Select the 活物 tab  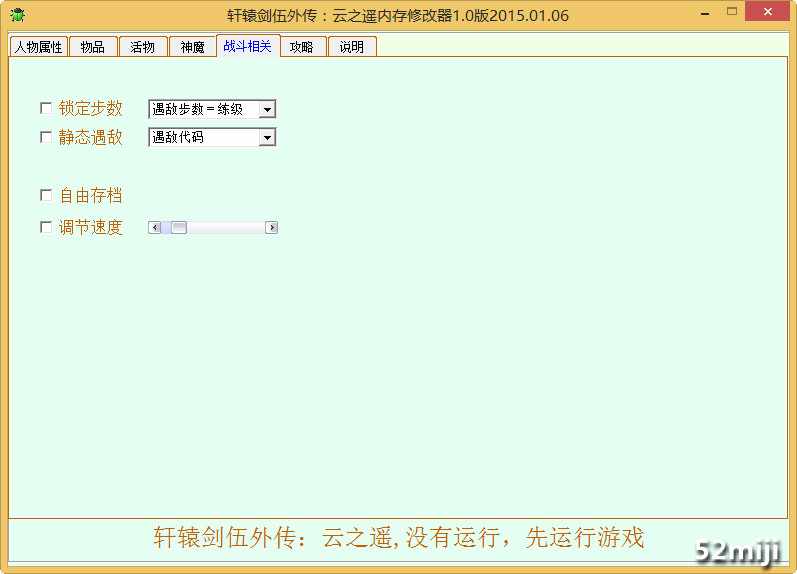pos(143,47)
